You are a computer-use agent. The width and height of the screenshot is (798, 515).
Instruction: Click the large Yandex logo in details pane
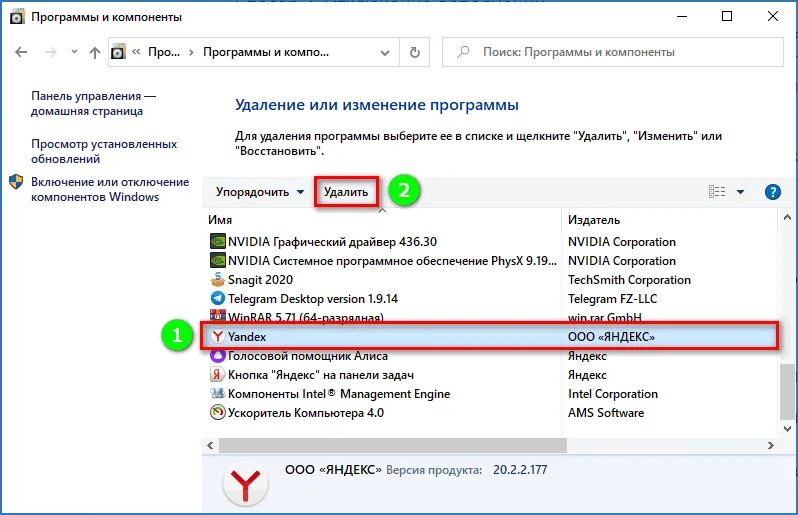(245, 484)
